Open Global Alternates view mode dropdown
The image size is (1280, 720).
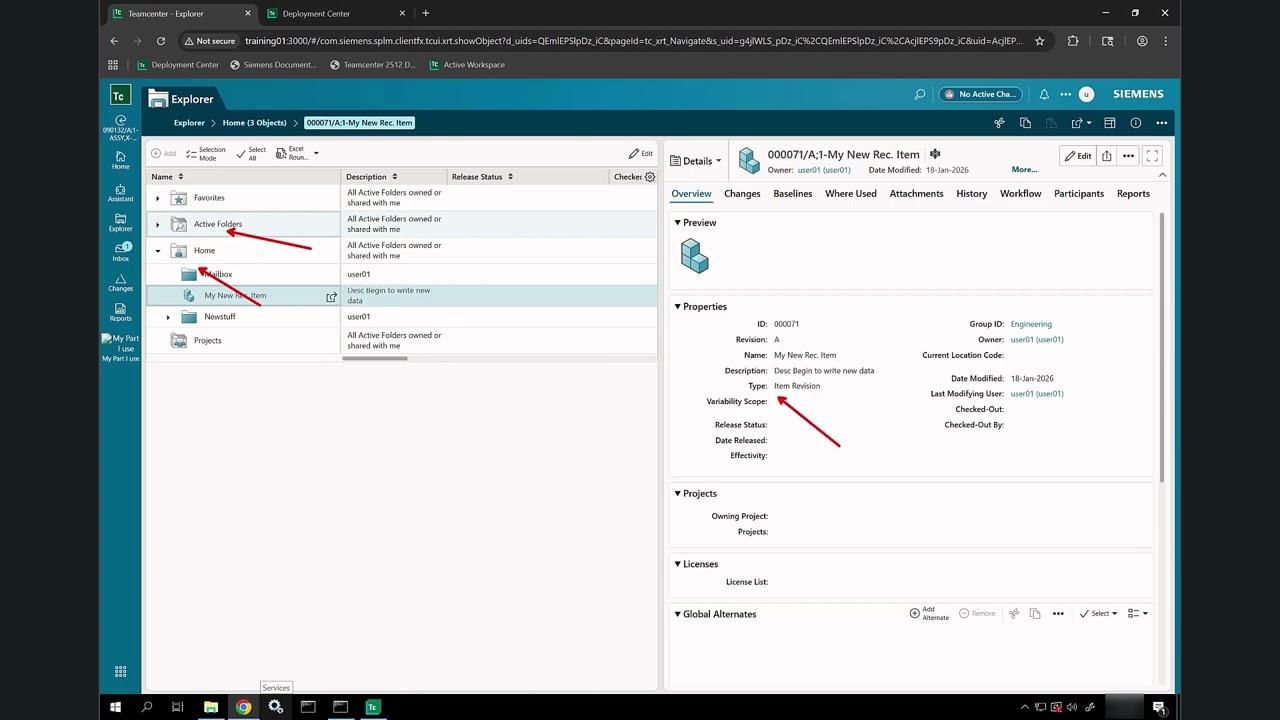(x=1138, y=613)
